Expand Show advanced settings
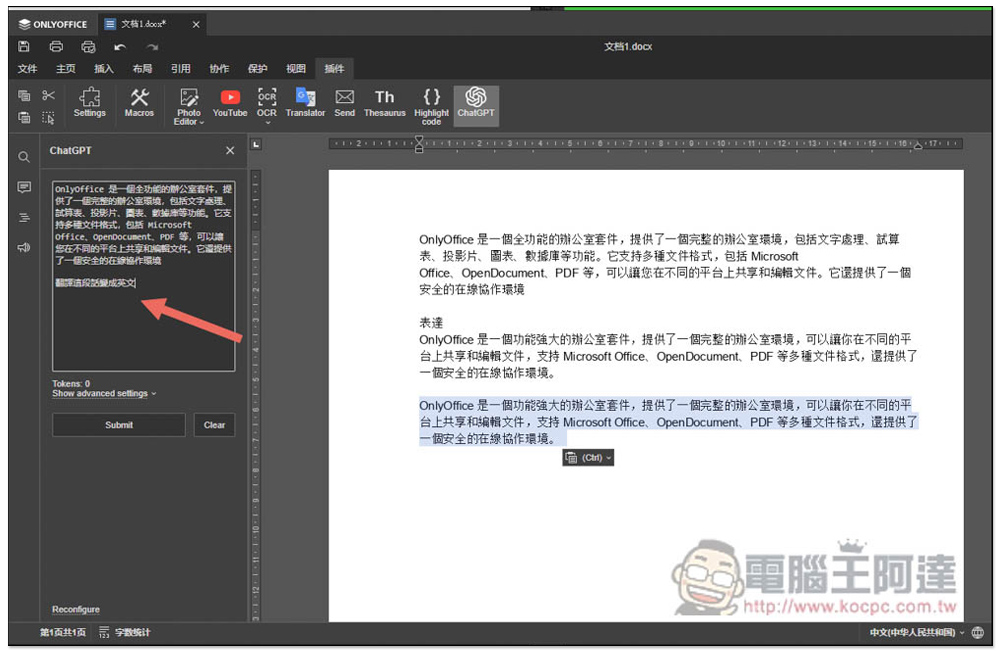 [x=104, y=393]
